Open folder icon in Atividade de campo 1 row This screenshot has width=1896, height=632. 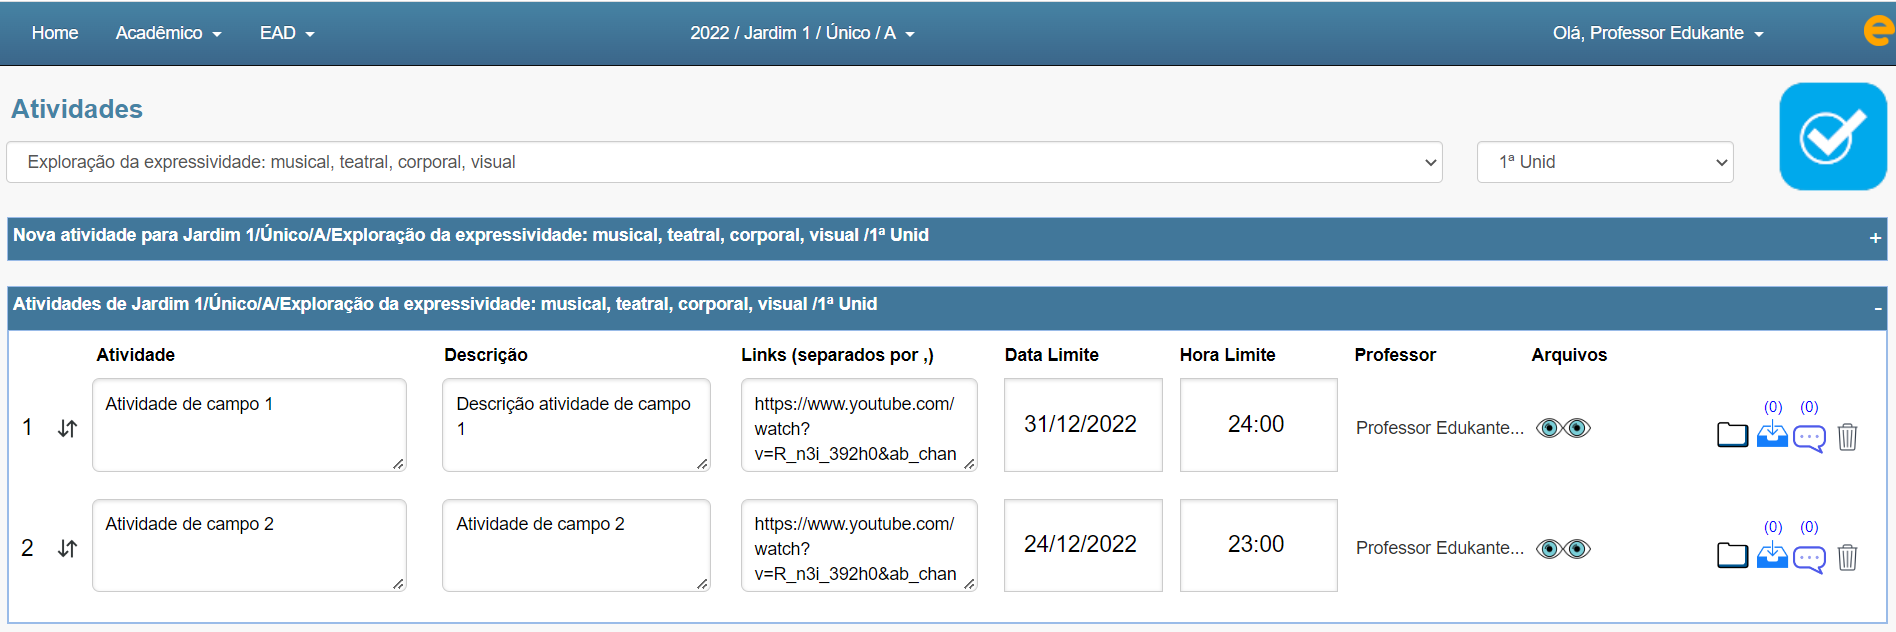(1732, 435)
